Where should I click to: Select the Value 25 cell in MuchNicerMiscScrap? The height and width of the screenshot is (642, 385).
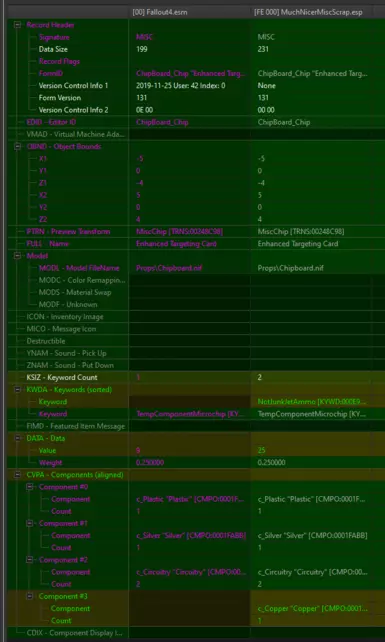pyautogui.click(x=311, y=450)
